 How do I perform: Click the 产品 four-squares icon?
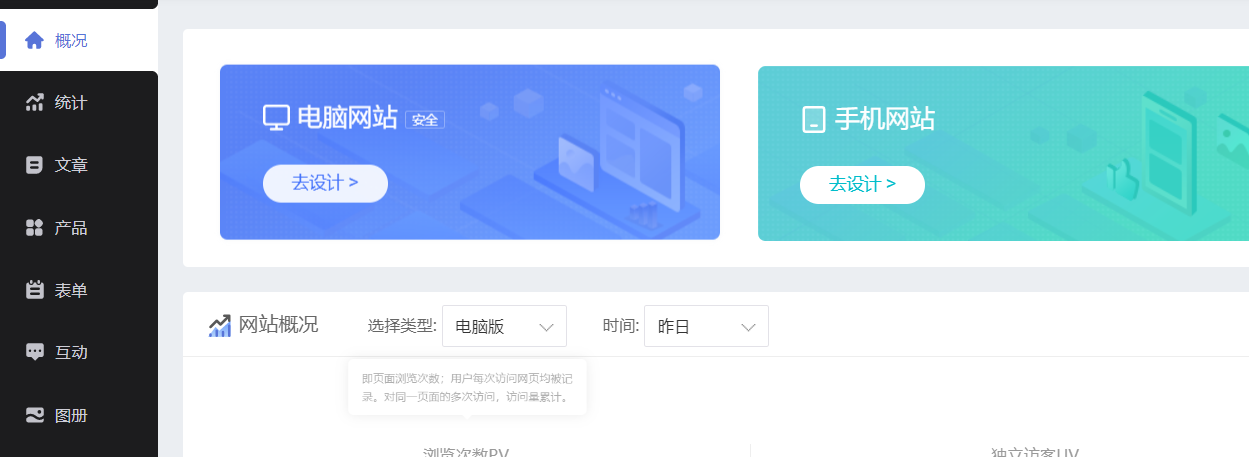pos(35,228)
